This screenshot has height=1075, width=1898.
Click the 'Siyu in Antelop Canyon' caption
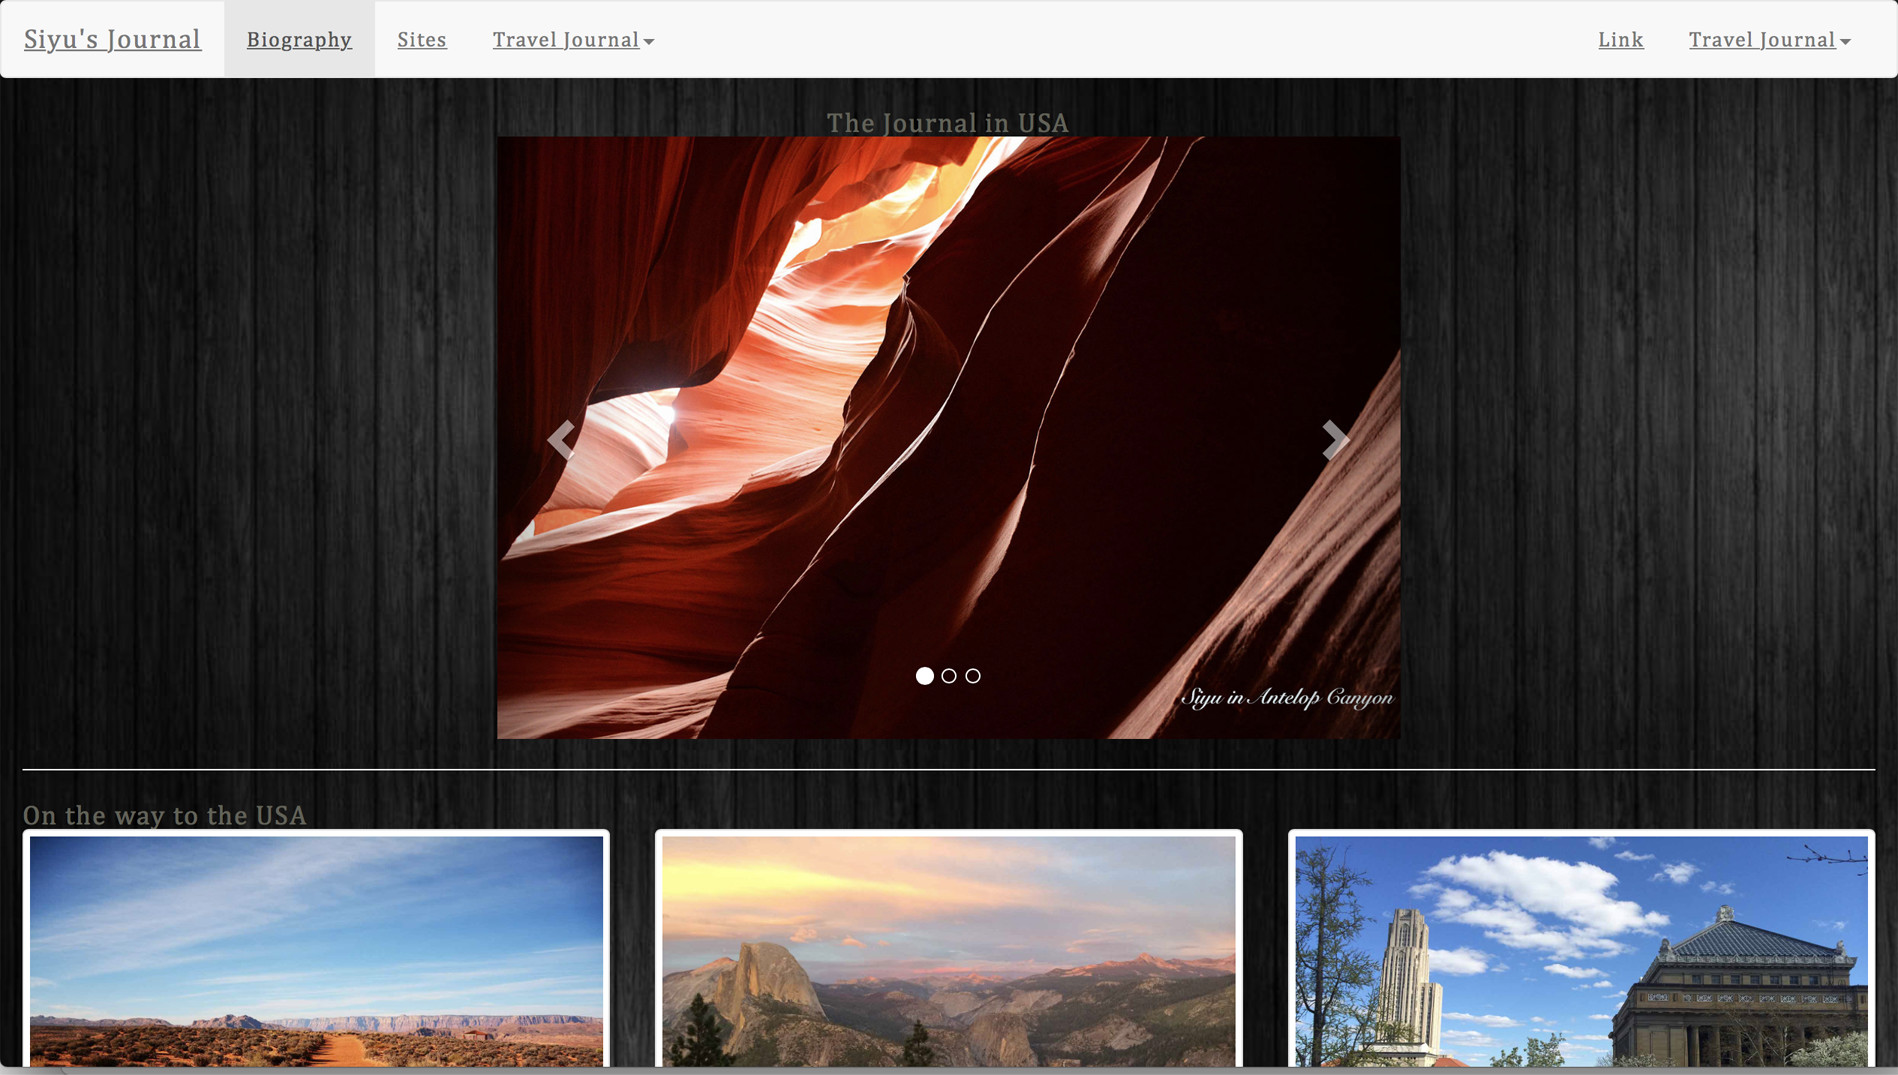(x=1286, y=697)
